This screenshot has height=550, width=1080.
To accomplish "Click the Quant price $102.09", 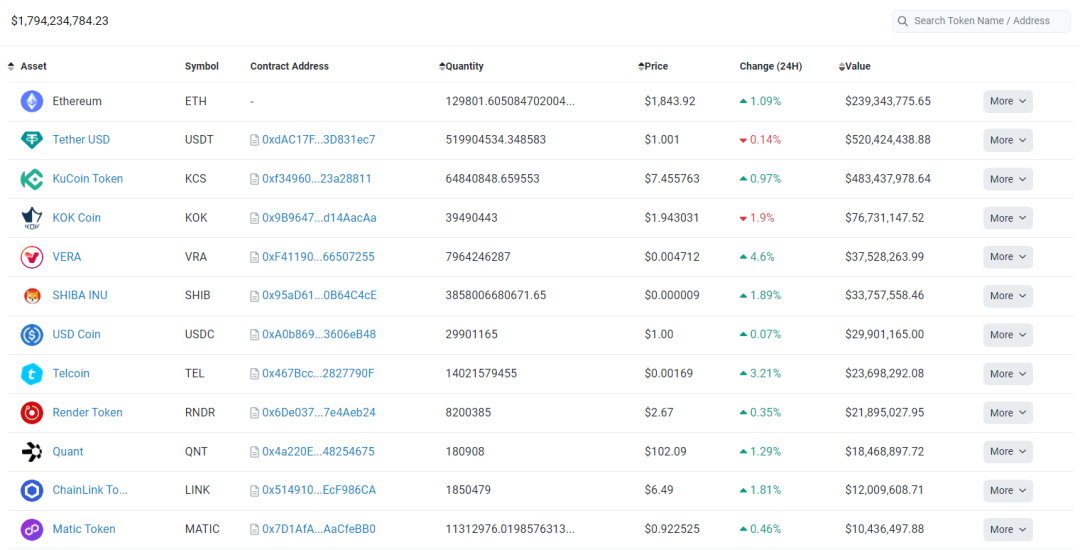I will [665, 452].
